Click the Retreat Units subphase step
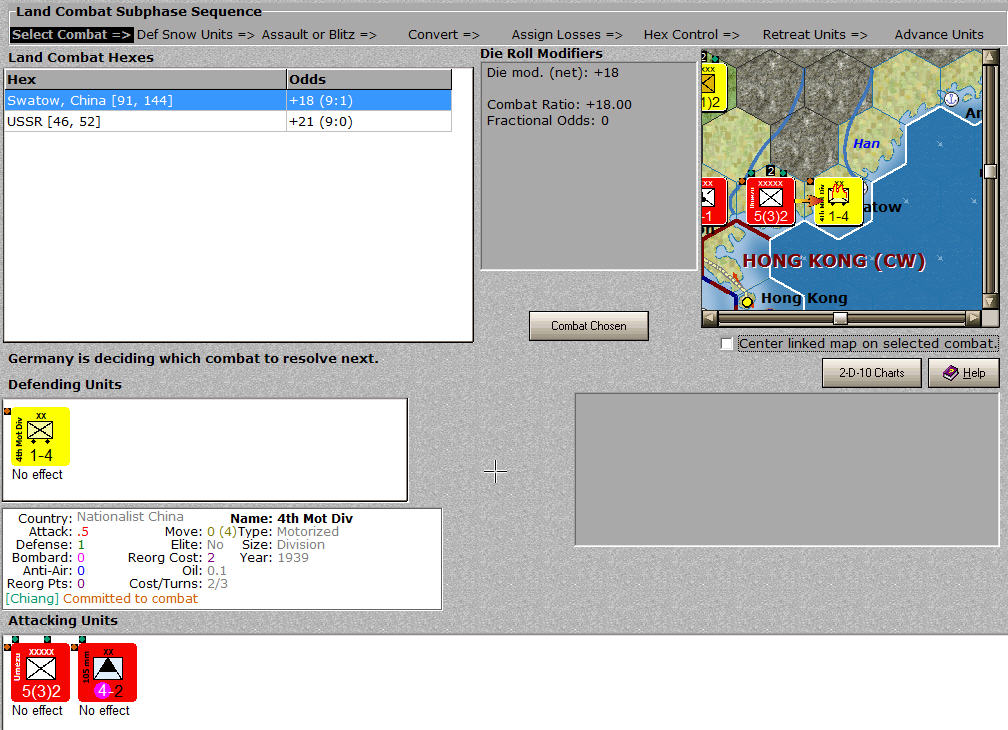This screenshot has height=730, width=1008. [815, 35]
